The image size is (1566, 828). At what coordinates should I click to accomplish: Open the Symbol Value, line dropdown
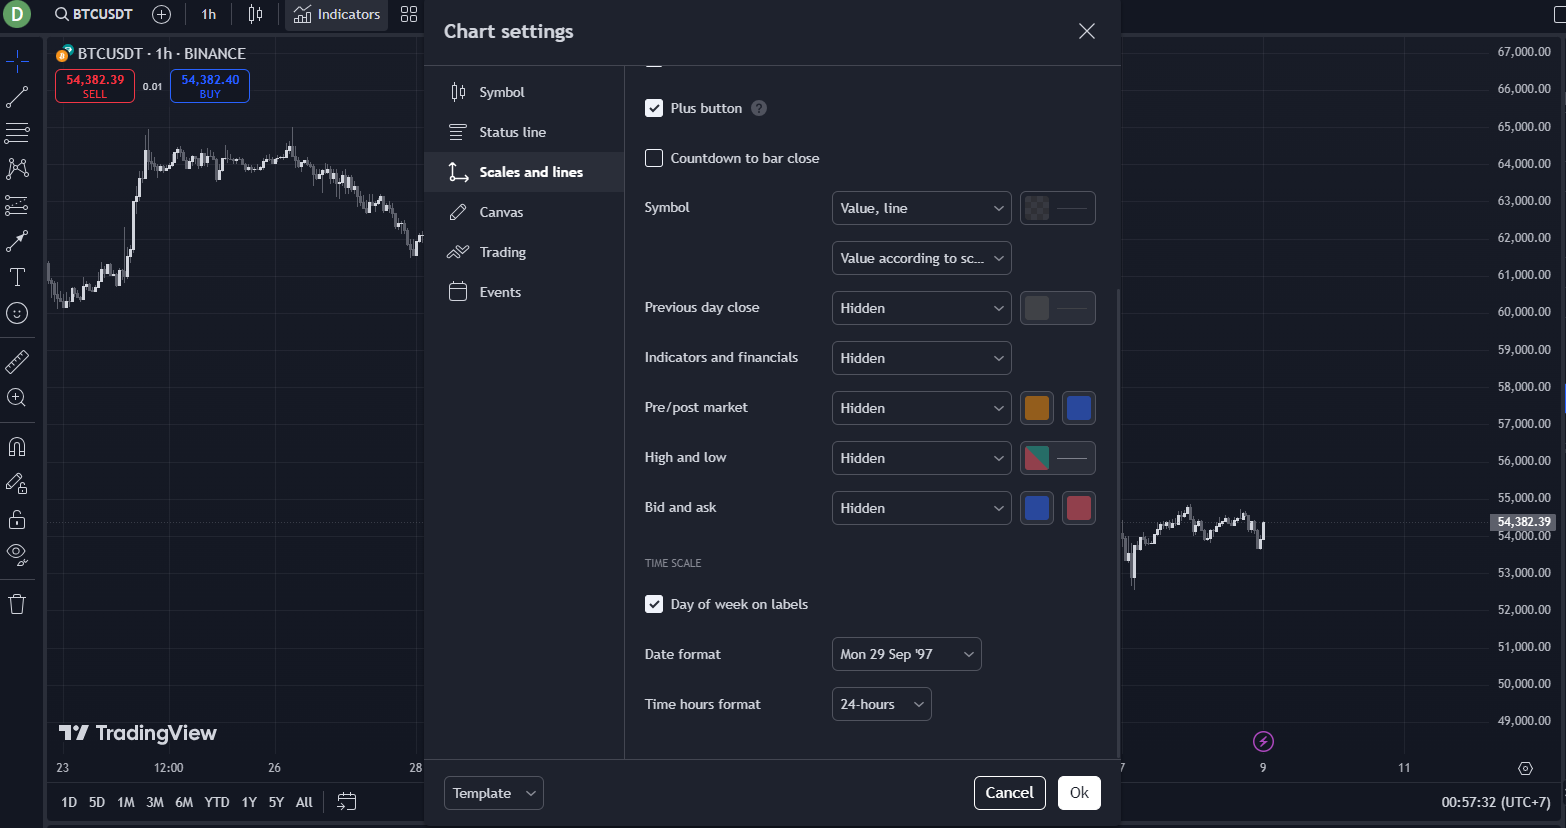pyautogui.click(x=921, y=208)
